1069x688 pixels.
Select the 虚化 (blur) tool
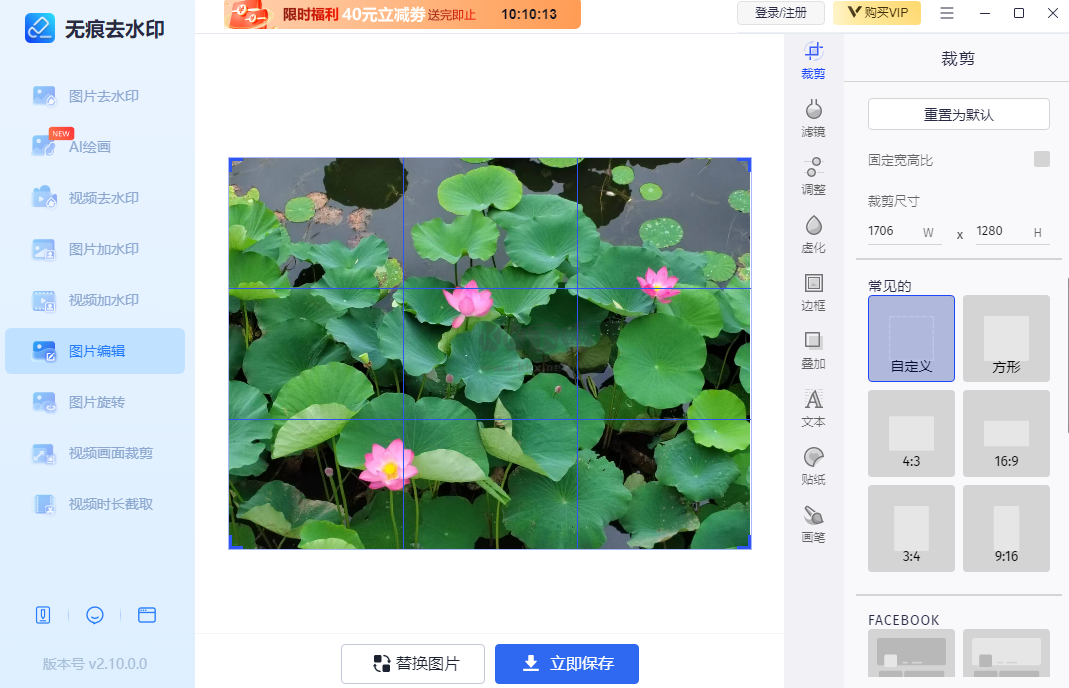pyautogui.click(x=813, y=229)
